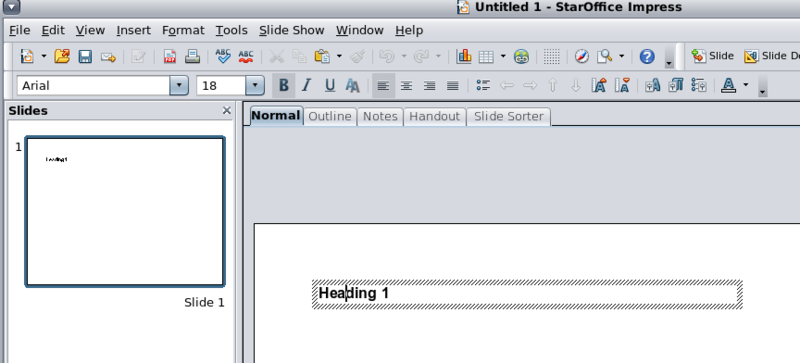Image resolution: width=800 pixels, height=363 pixels.
Task: Open the Insert menu
Action: [x=133, y=30]
